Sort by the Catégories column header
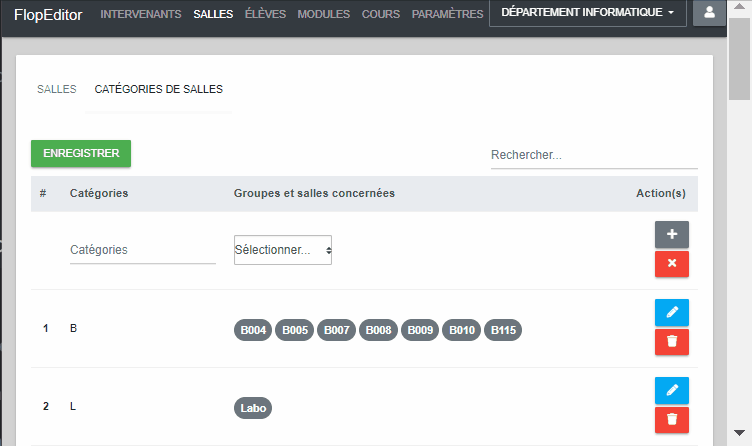Screen dimensions: 752x446 (x=99, y=193)
